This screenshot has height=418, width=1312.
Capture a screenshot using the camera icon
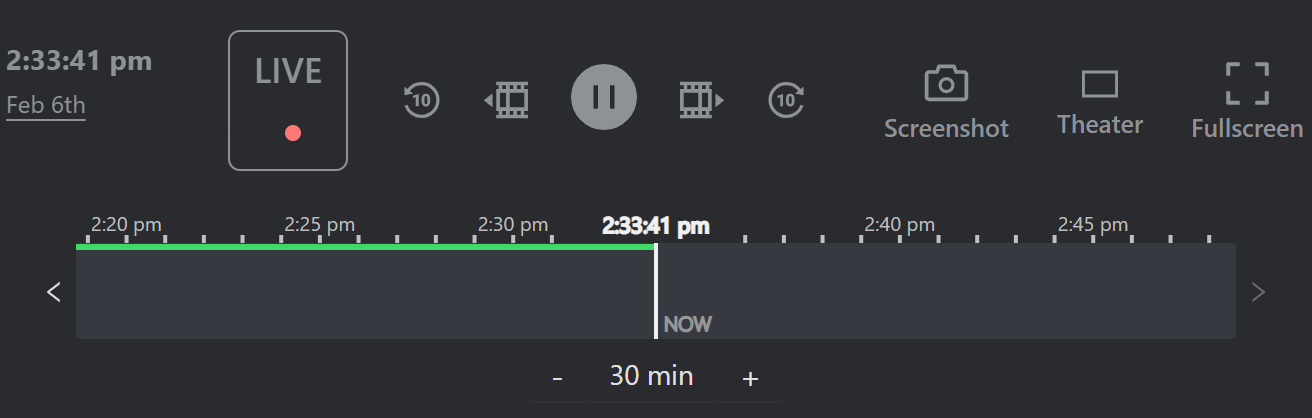pos(946,102)
